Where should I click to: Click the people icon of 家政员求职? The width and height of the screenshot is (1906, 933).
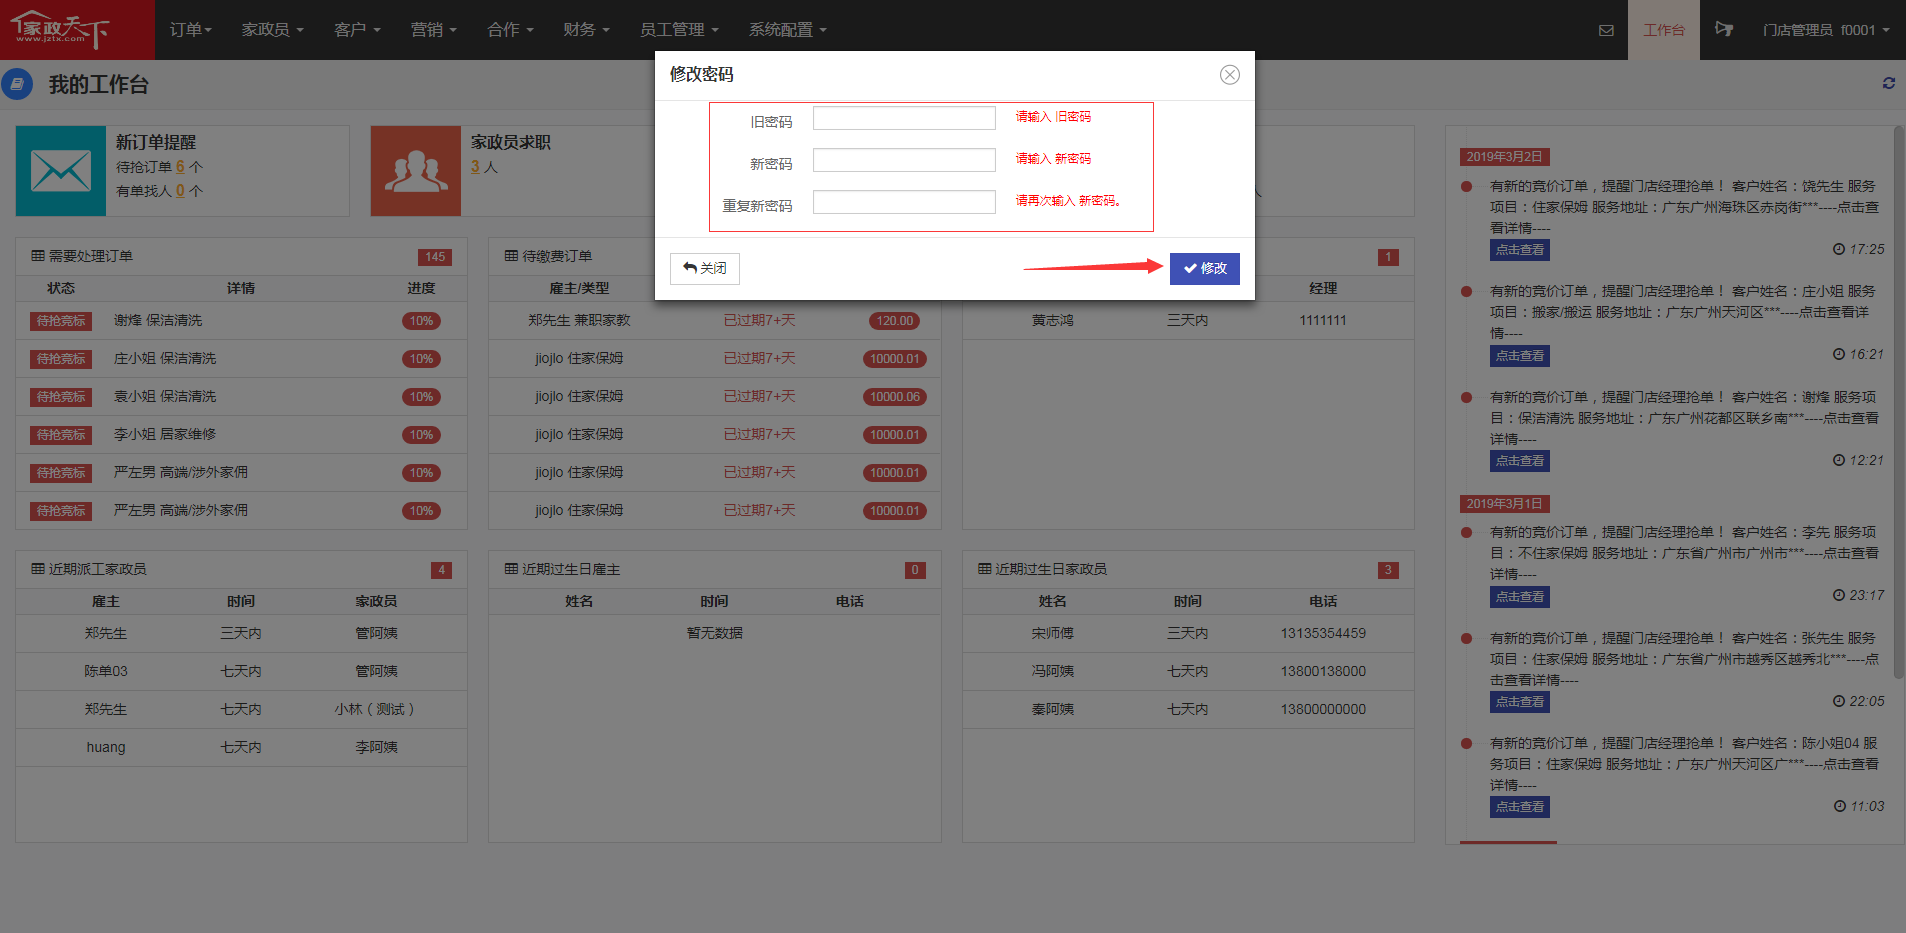pos(416,171)
